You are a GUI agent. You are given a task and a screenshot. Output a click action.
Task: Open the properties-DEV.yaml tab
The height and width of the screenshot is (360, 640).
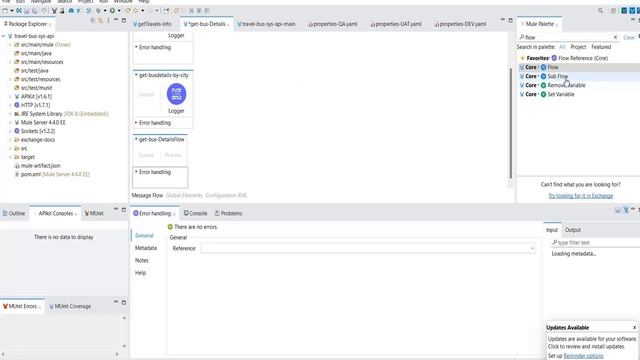460,24
